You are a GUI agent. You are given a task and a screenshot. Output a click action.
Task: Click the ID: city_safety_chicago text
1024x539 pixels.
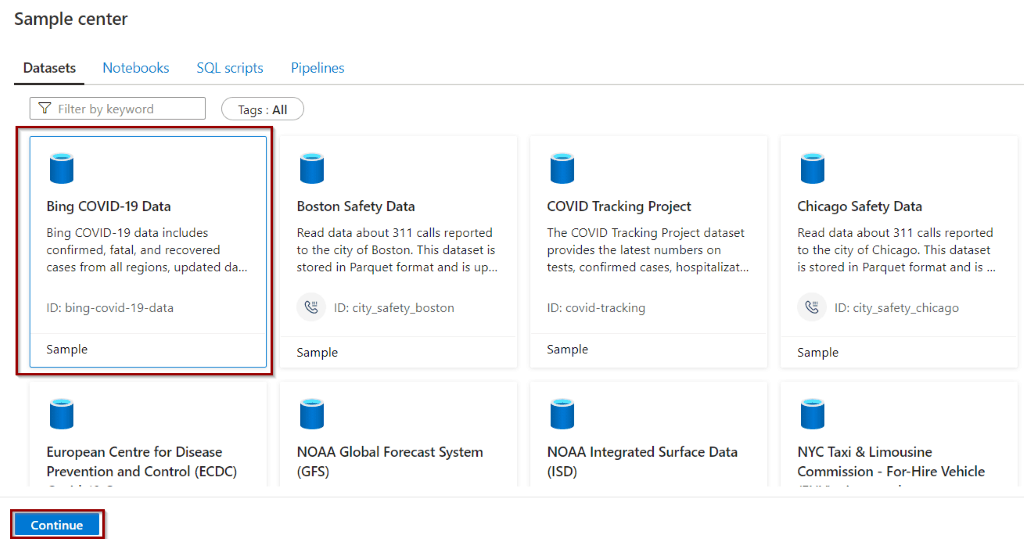[x=896, y=308]
